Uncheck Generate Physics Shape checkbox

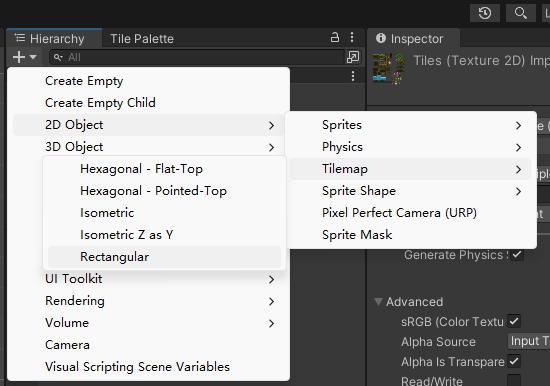(x=516, y=254)
